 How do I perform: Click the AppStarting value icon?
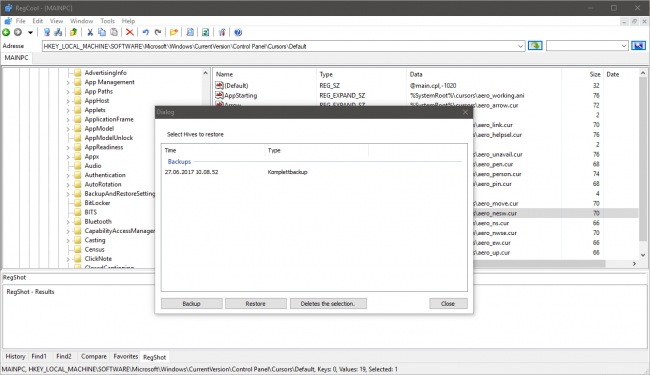pyautogui.click(x=219, y=95)
